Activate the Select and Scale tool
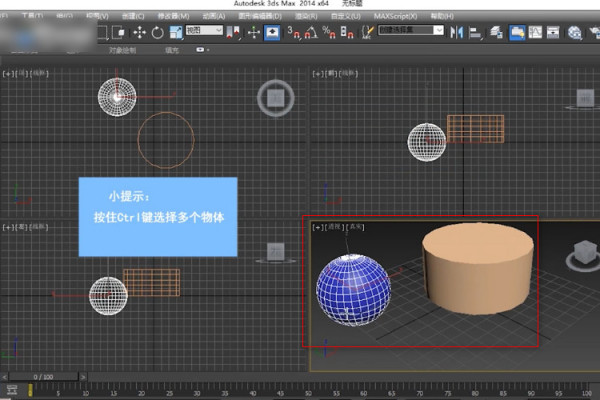The image size is (600, 400). [176, 33]
